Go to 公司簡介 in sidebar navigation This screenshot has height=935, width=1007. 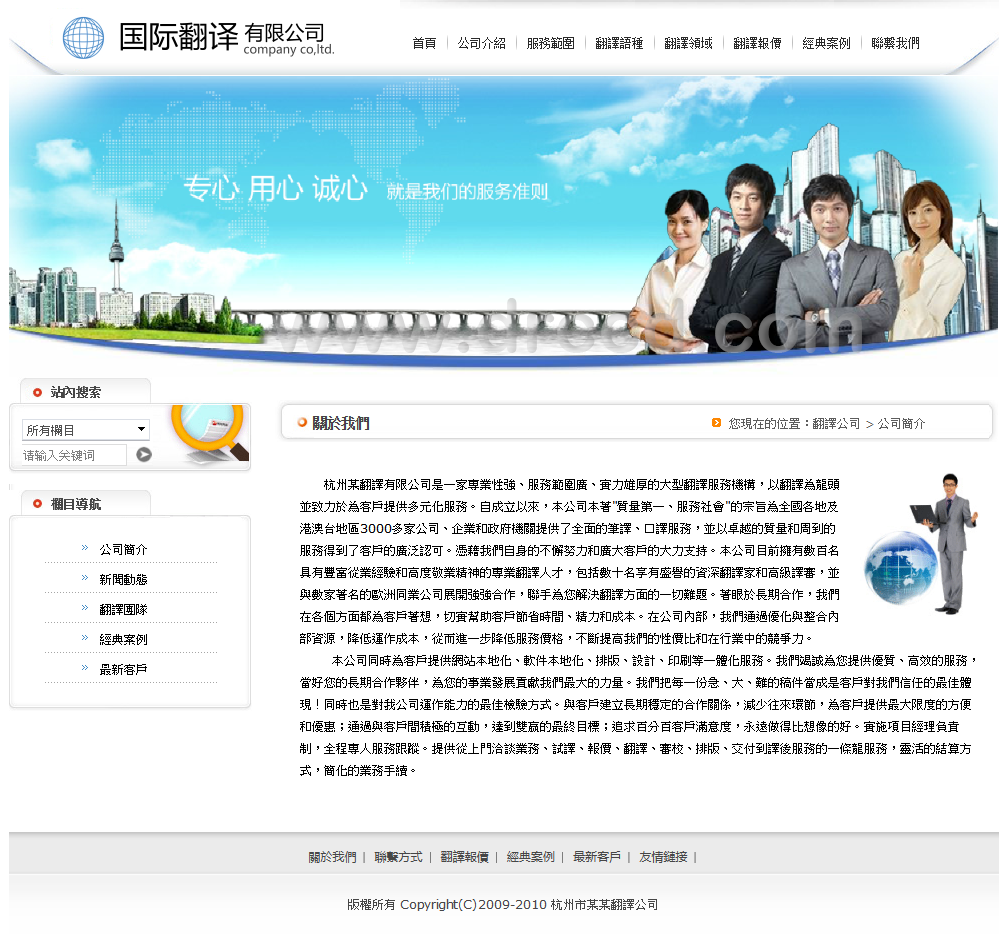tap(123, 550)
